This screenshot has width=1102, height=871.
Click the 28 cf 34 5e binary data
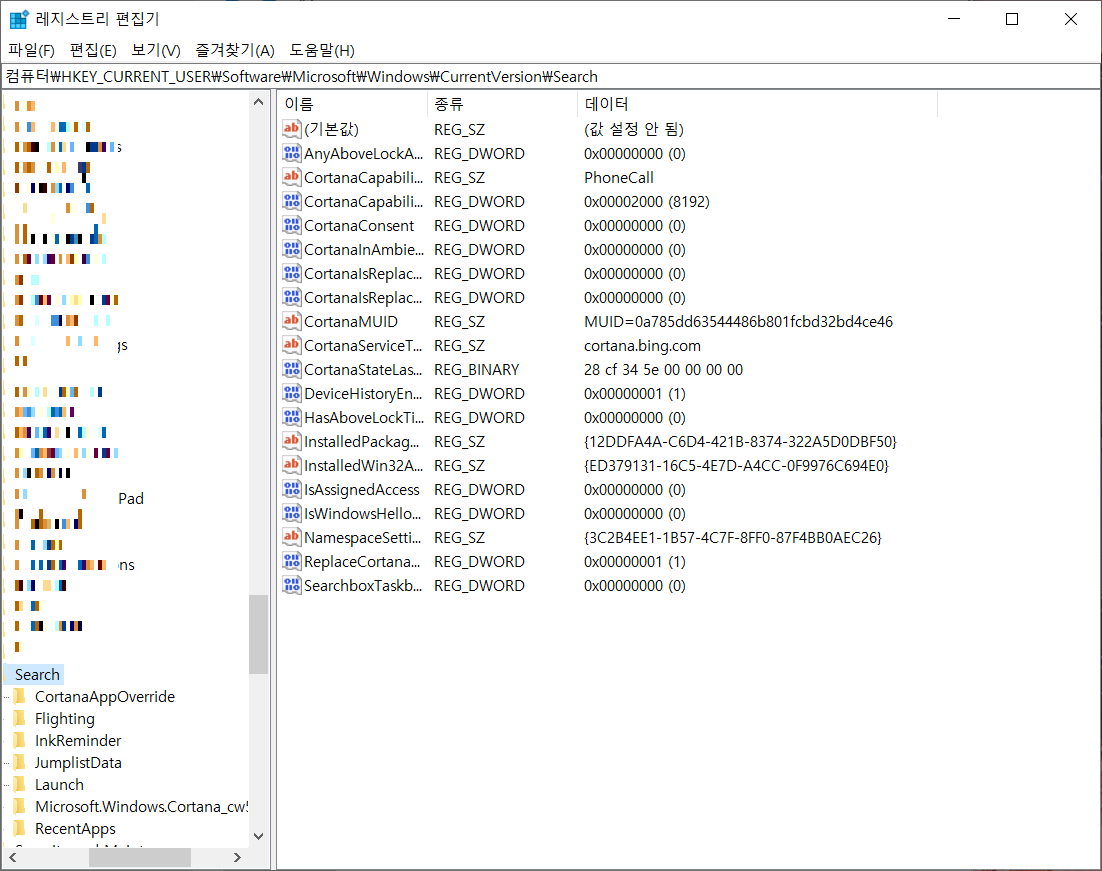click(x=663, y=369)
